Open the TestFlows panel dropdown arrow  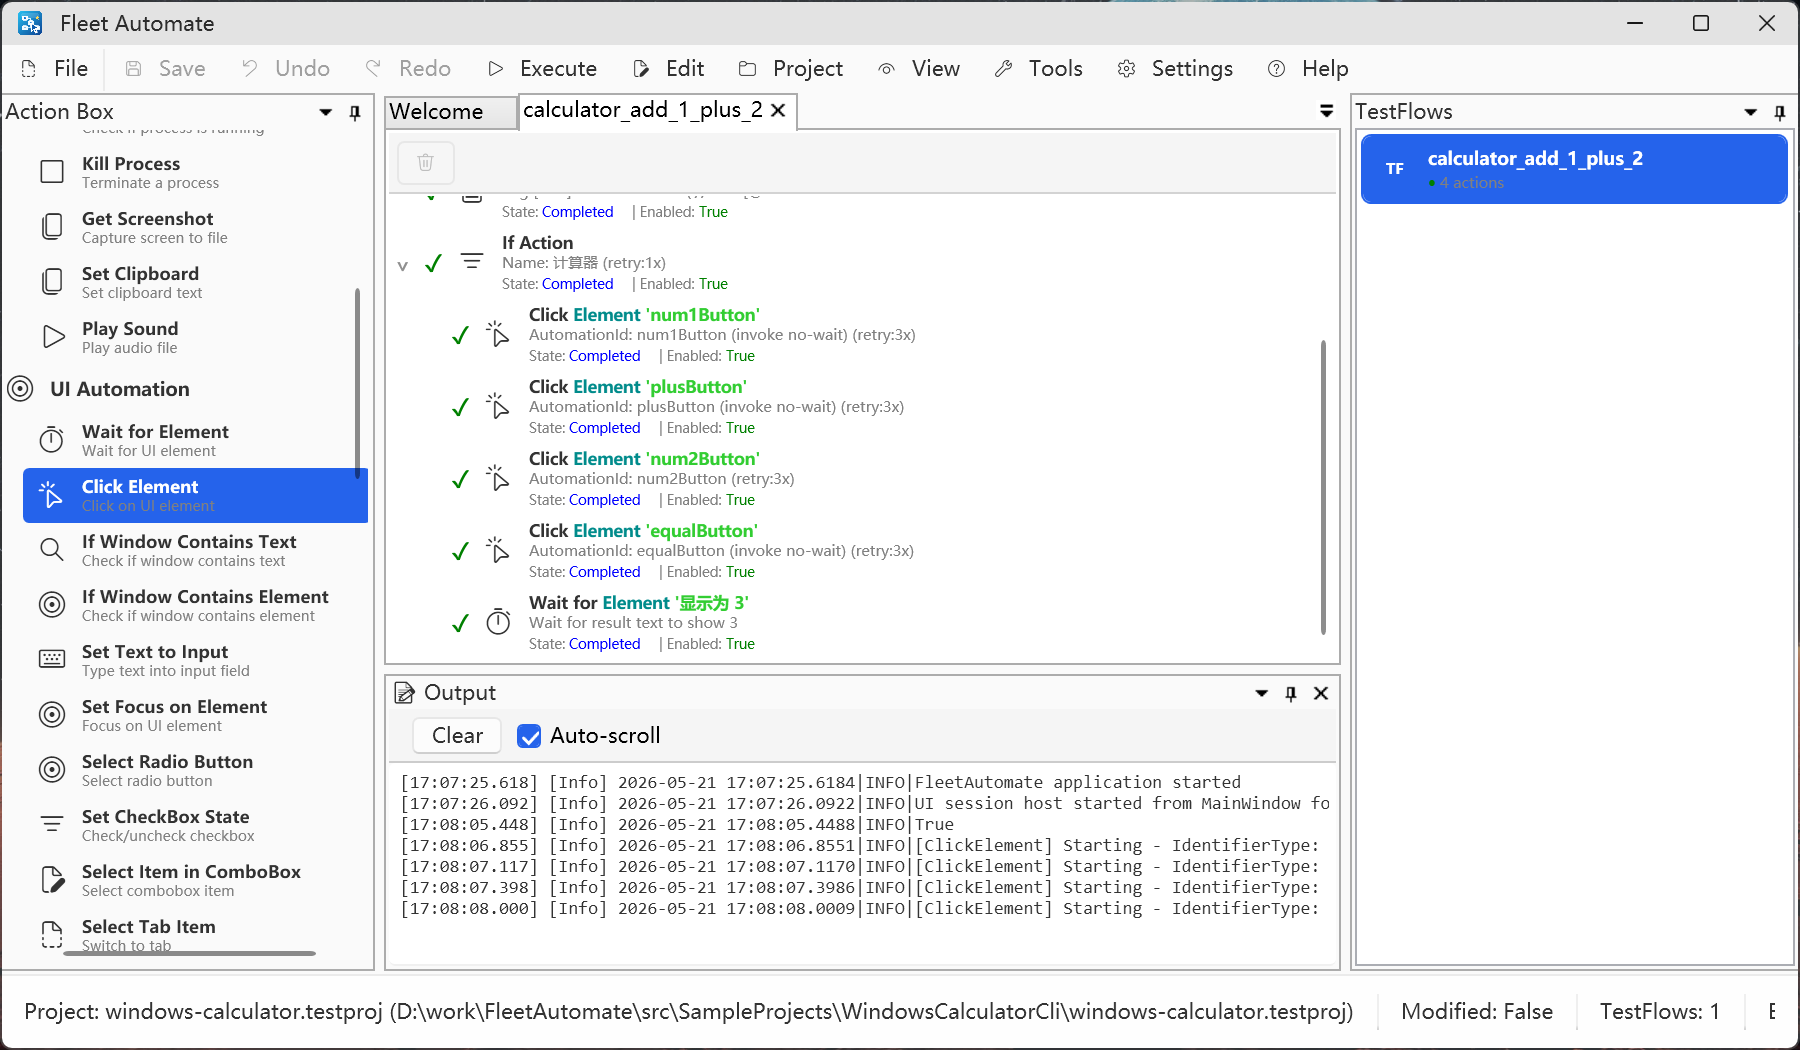[x=1751, y=113]
